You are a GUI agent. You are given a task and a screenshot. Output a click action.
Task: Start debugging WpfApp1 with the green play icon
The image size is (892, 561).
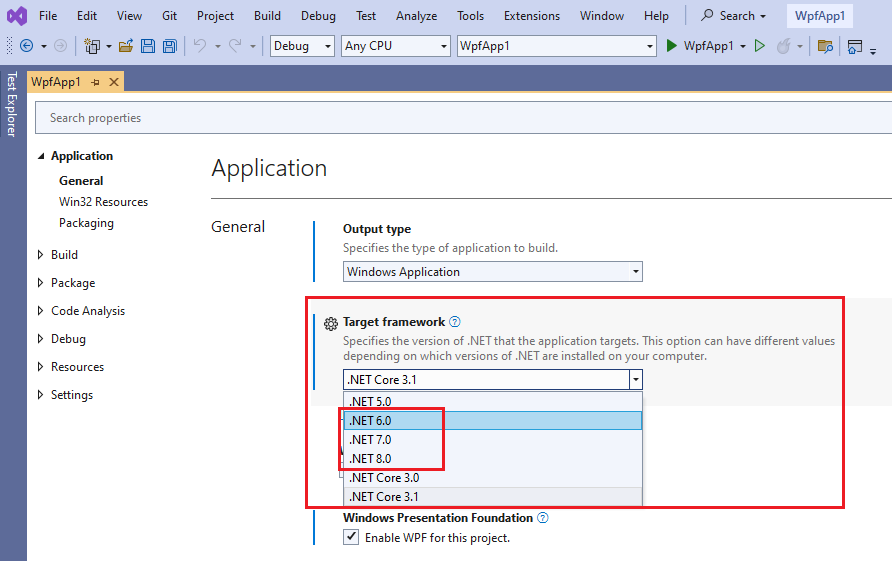[671, 46]
